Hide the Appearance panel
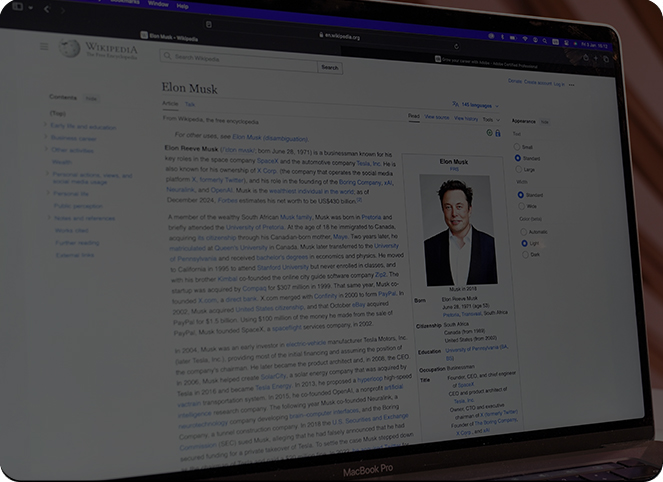The width and height of the screenshot is (663, 482). [545, 122]
